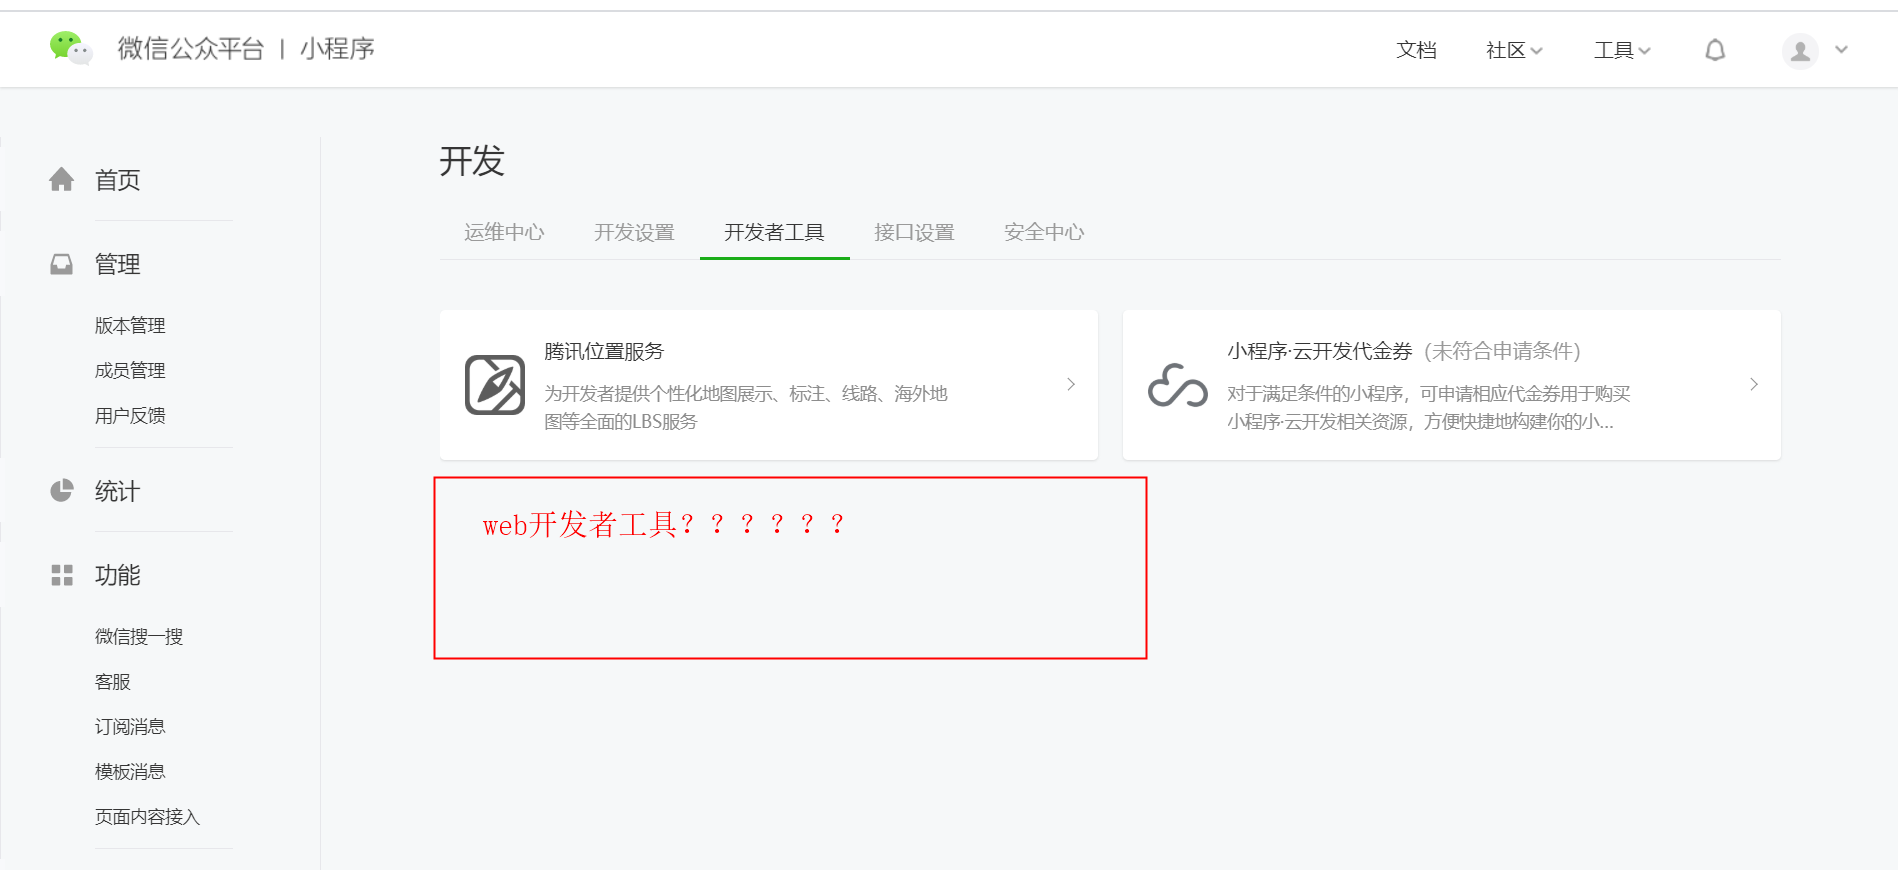The height and width of the screenshot is (870, 1898).
Task: Open 客服 in sidebar
Action: point(112,681)
